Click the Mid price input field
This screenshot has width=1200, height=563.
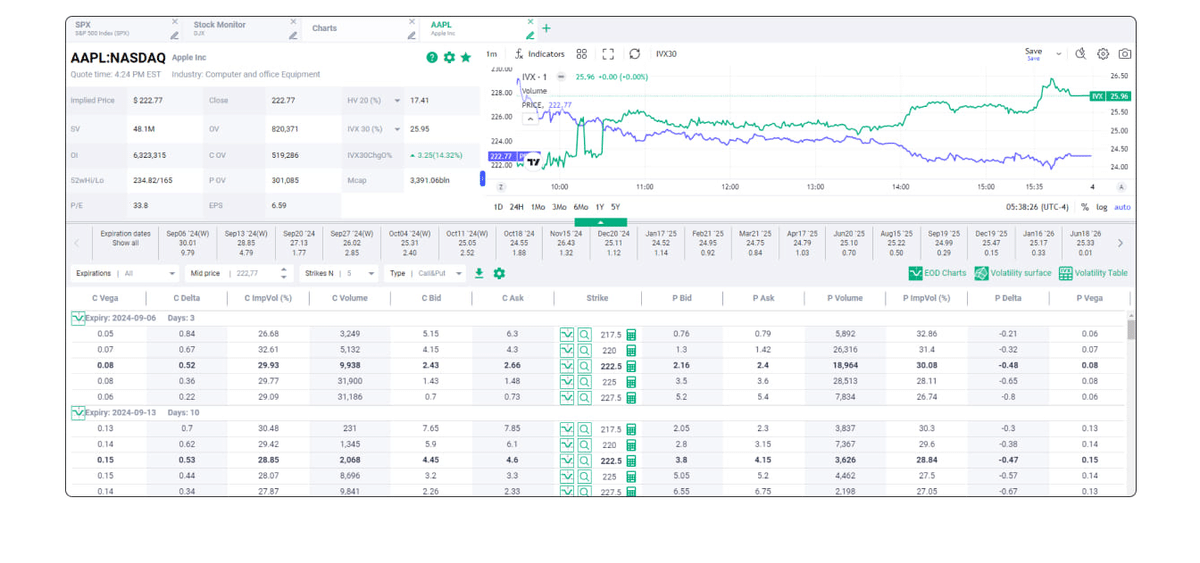[240, 273]
